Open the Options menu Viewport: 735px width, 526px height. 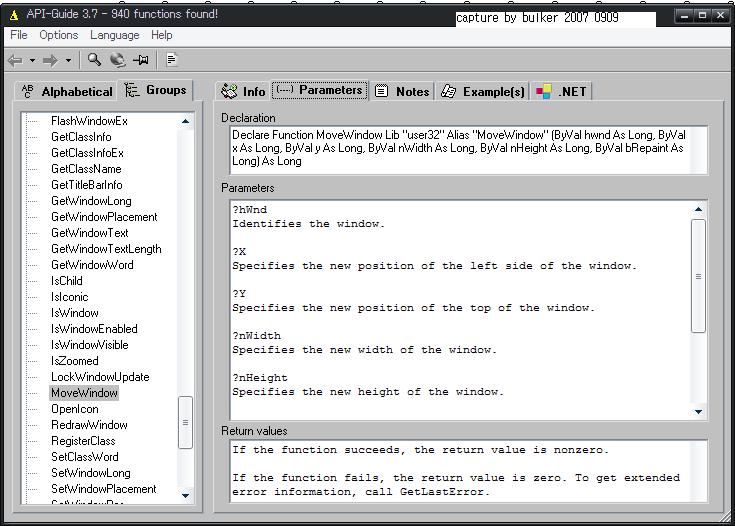[58, 35]
